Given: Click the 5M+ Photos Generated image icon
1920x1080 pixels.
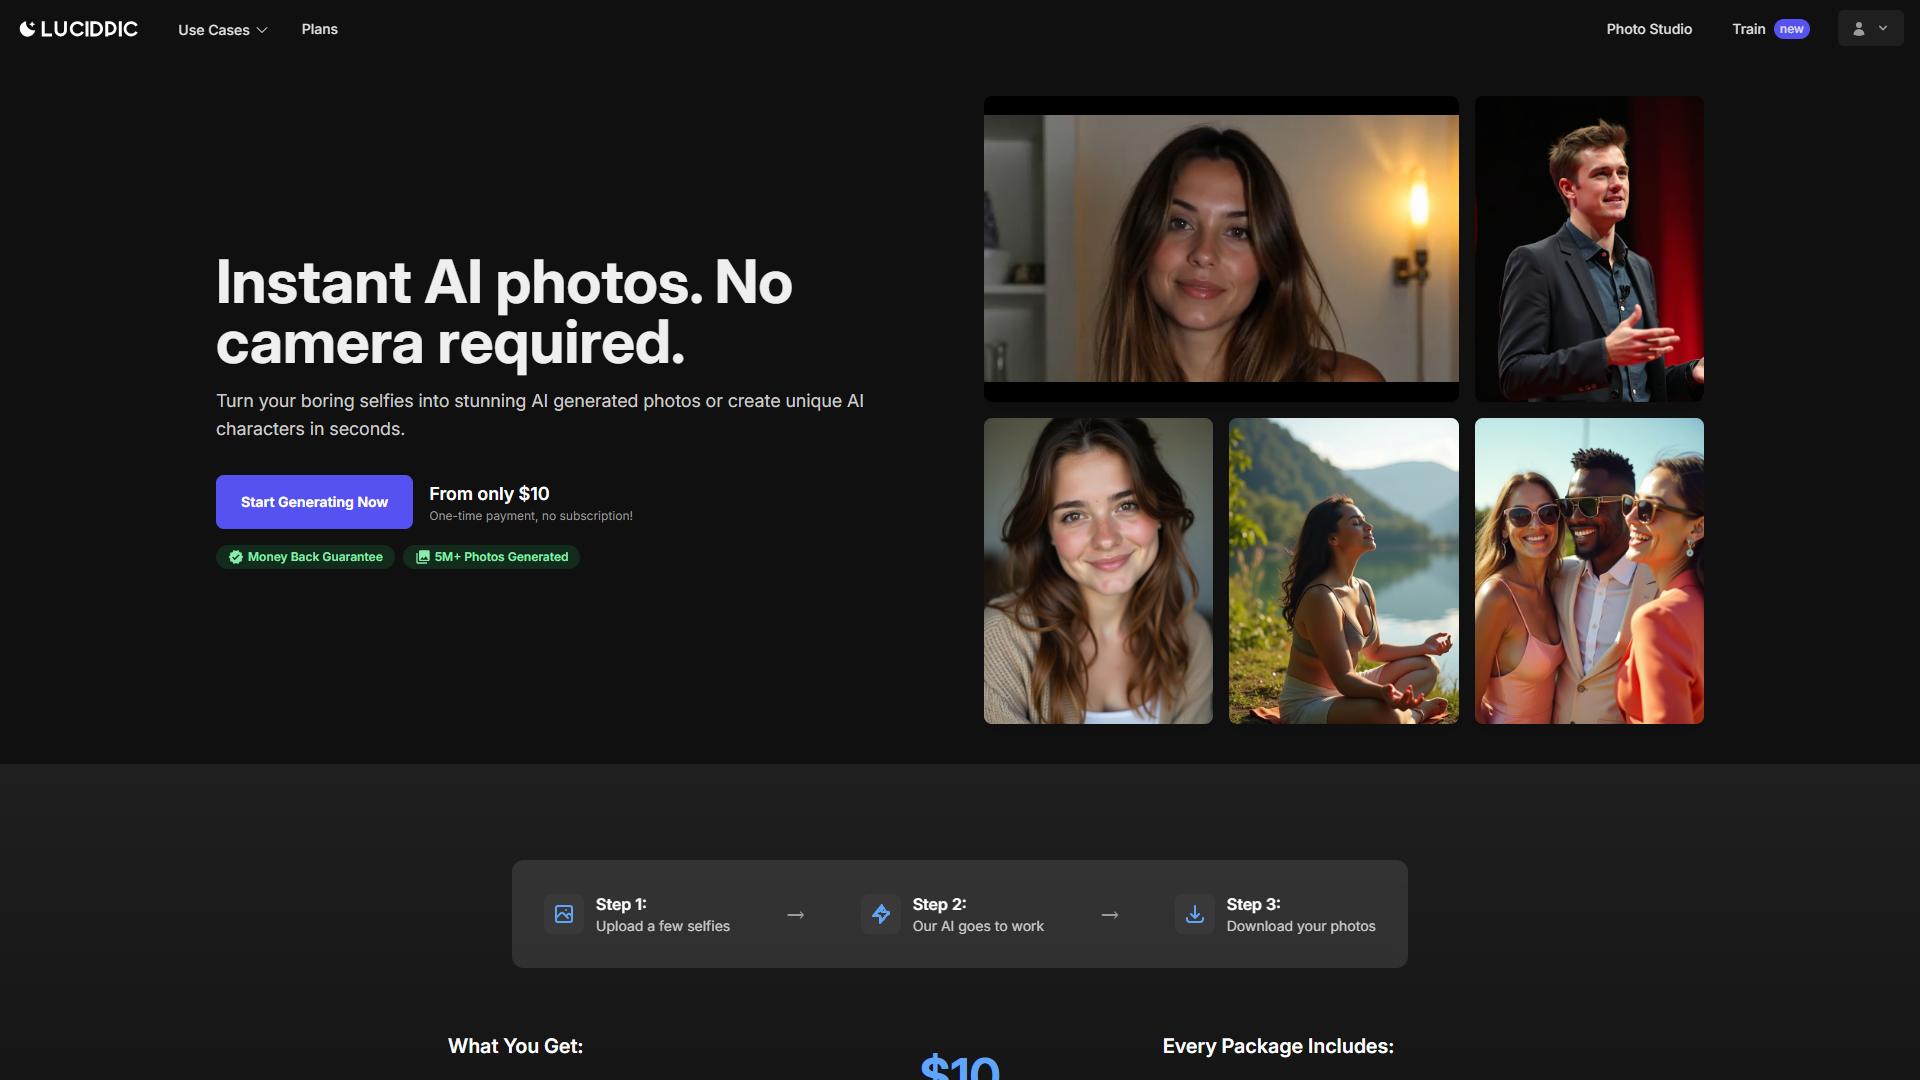Looking at the screenshot, I should pyautogui.click(x=423, y=557).
